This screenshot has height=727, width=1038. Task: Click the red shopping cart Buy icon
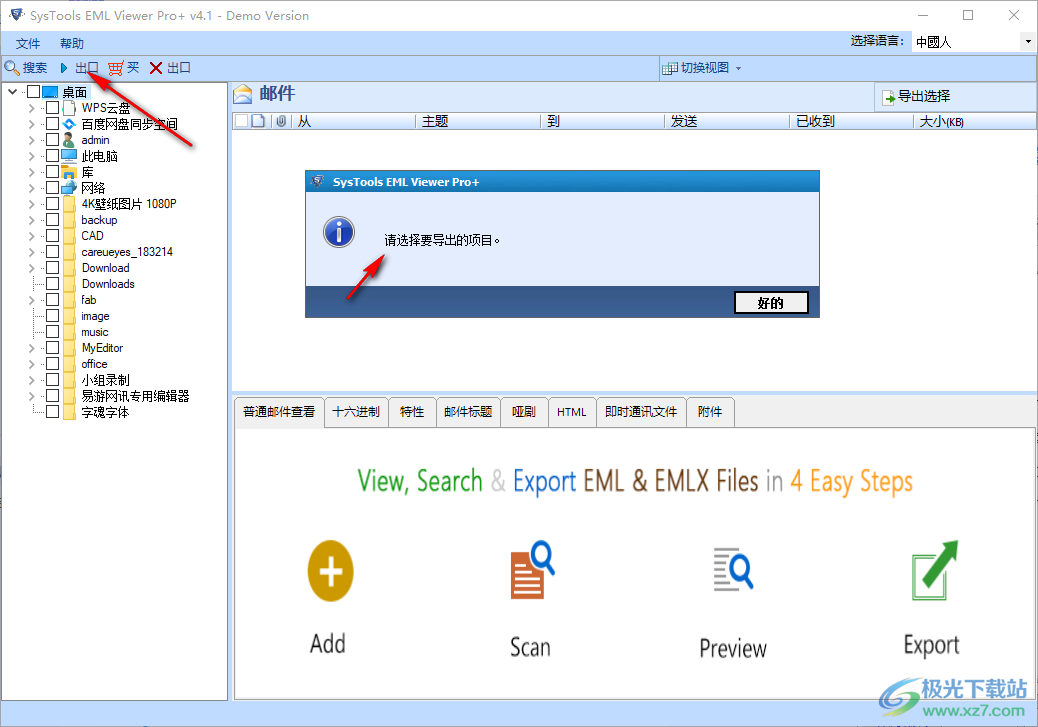tap(115, 68)
